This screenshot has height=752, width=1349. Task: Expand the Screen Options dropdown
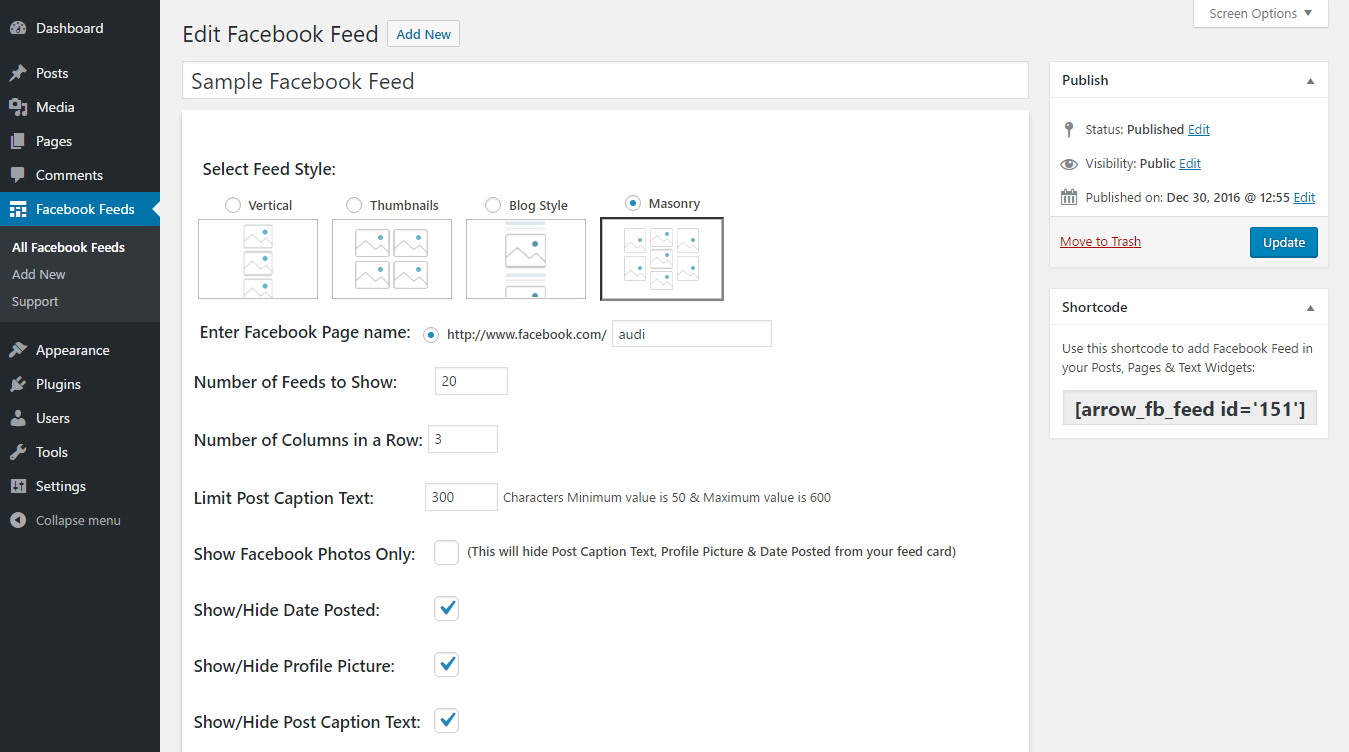(1260, 14)
